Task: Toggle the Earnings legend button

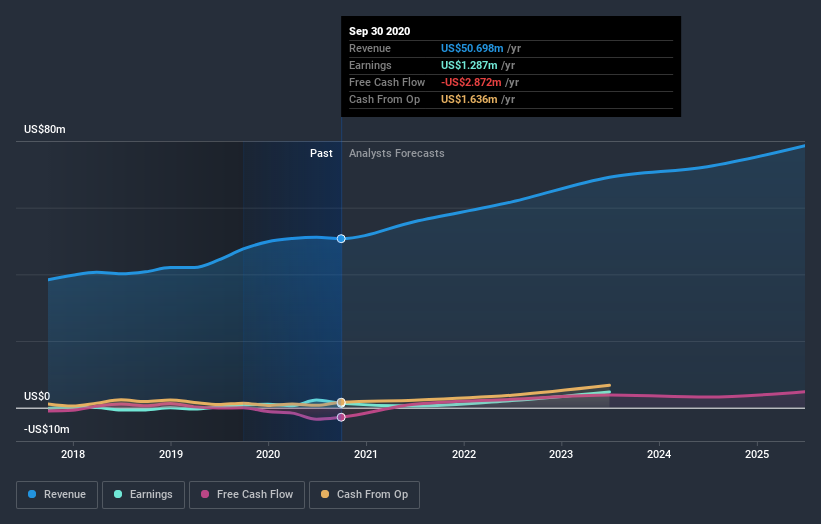Action: [143, 495]
